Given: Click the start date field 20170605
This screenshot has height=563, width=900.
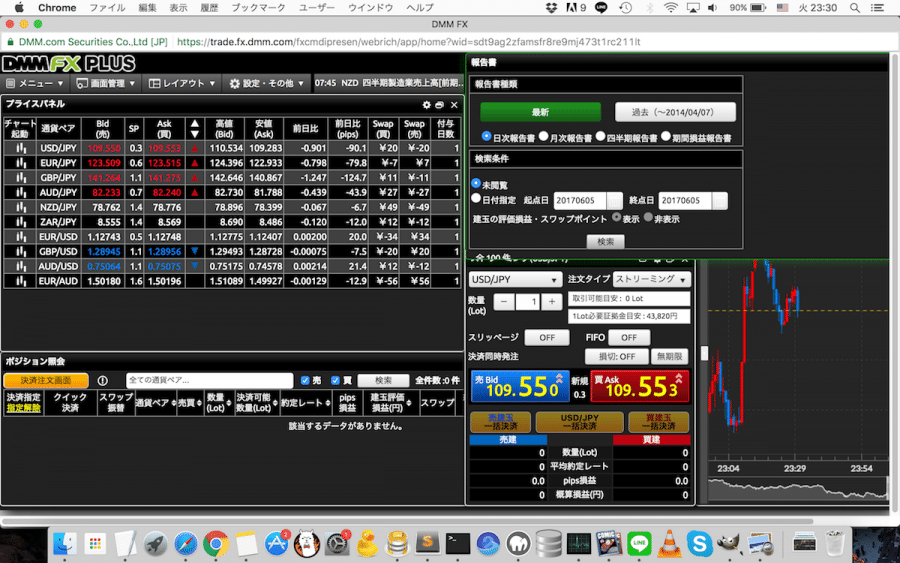Looking at the screenshot, I should pos(580,200).
